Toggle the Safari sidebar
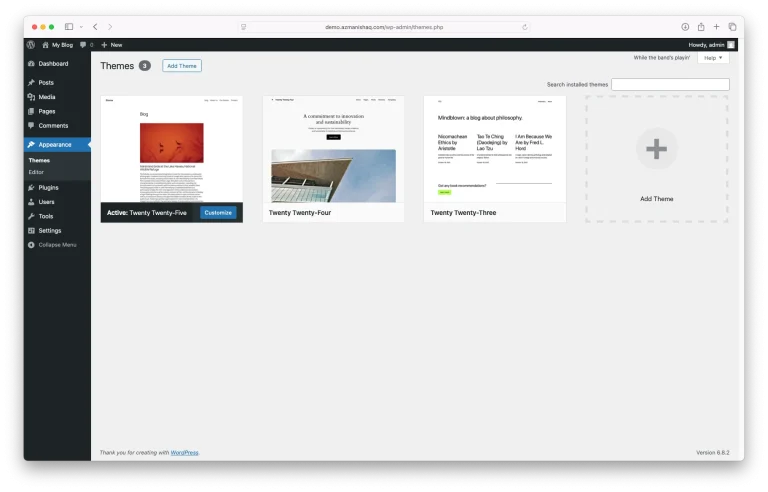 (69, 27)
